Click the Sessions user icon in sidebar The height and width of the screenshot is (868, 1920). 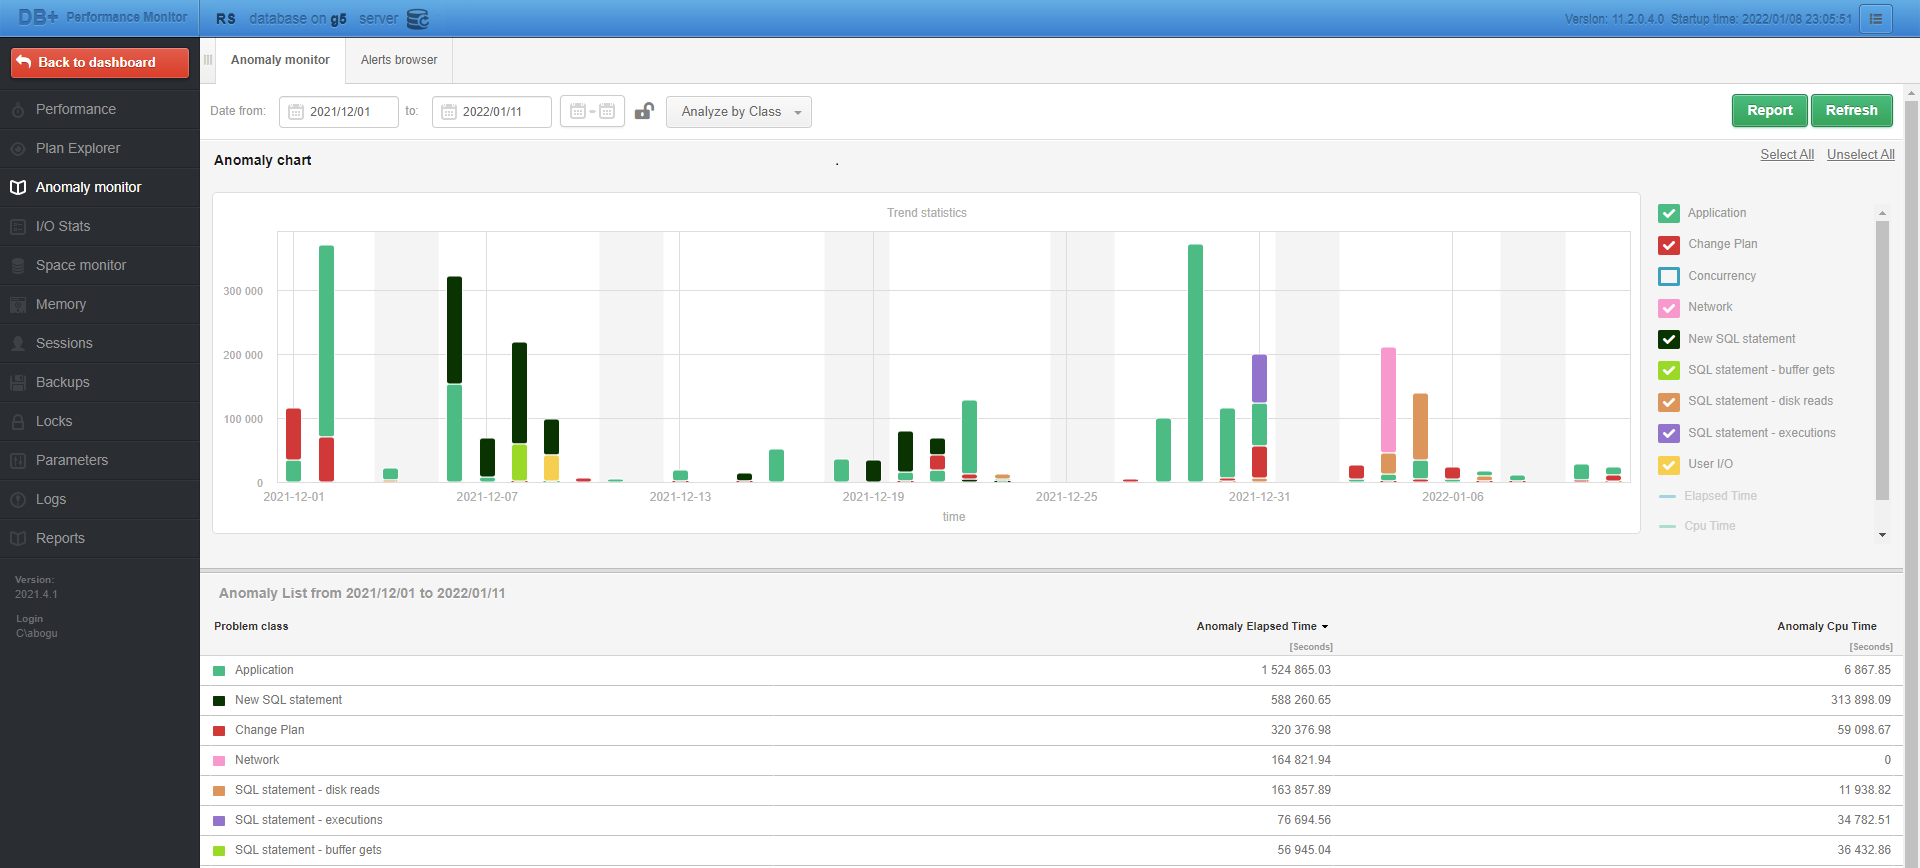click(18, 344)
